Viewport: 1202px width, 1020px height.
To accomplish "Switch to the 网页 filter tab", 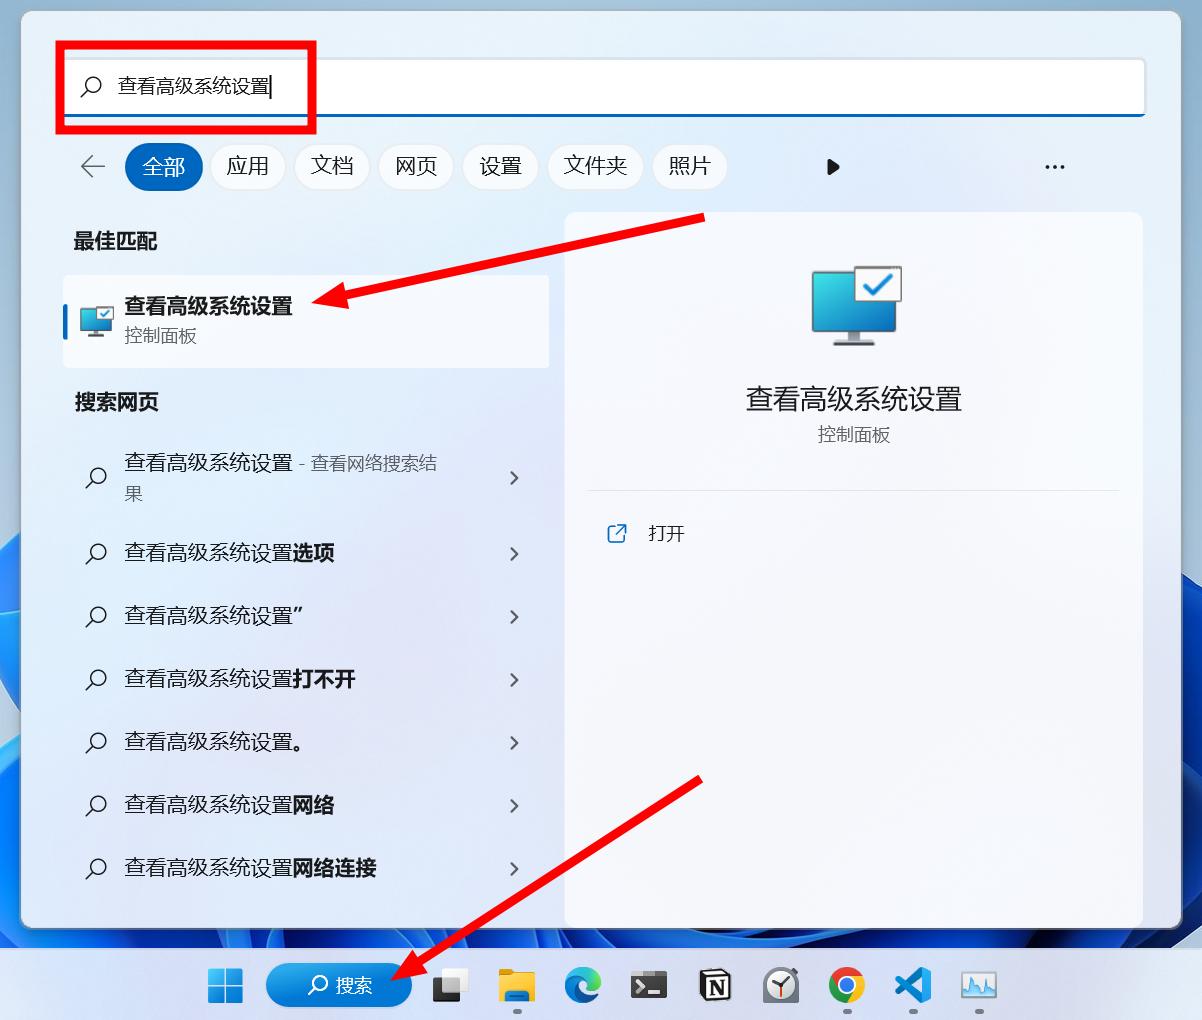I will pos(416,167).
